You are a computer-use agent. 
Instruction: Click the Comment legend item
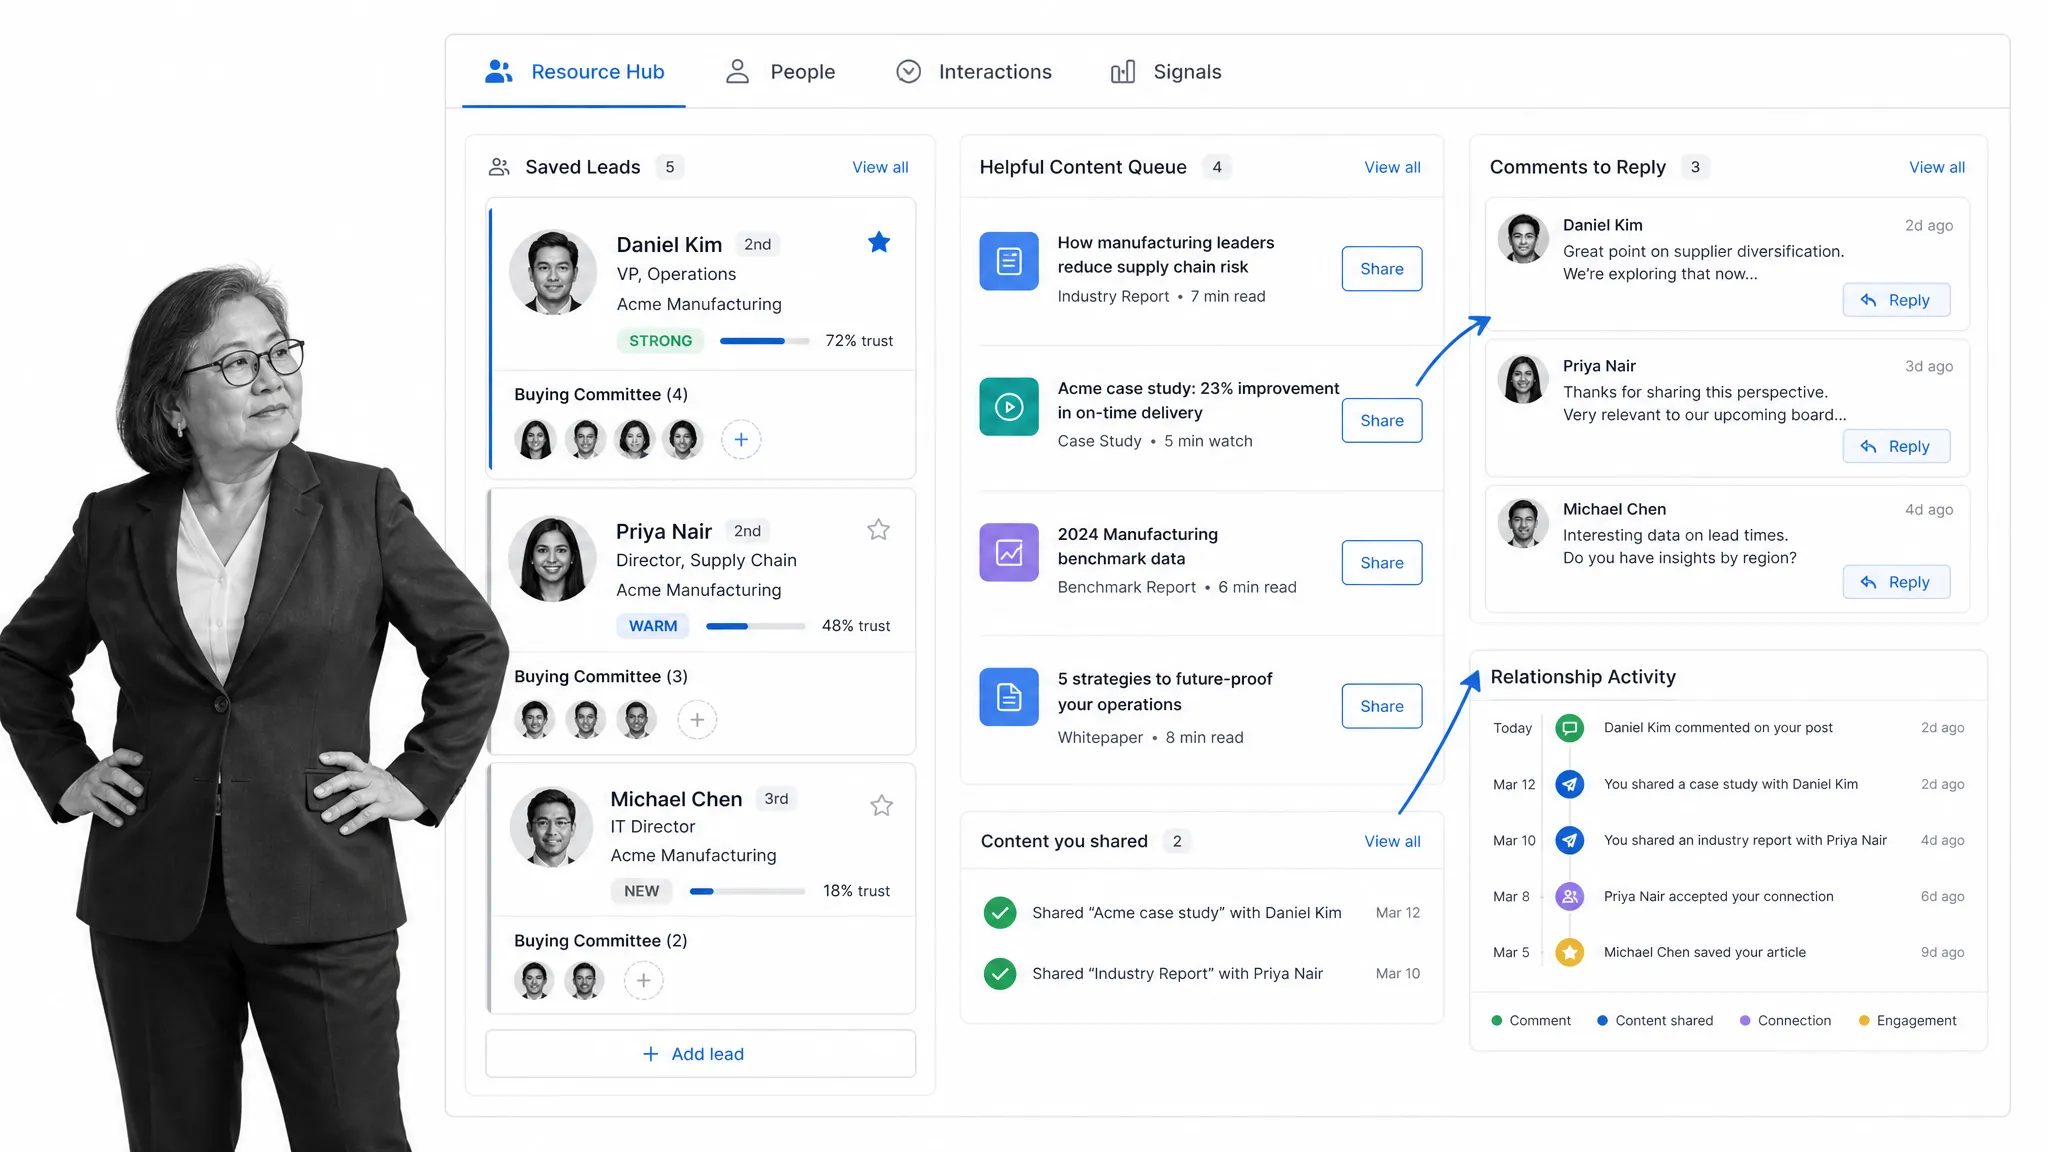tap(1531, 1021)
